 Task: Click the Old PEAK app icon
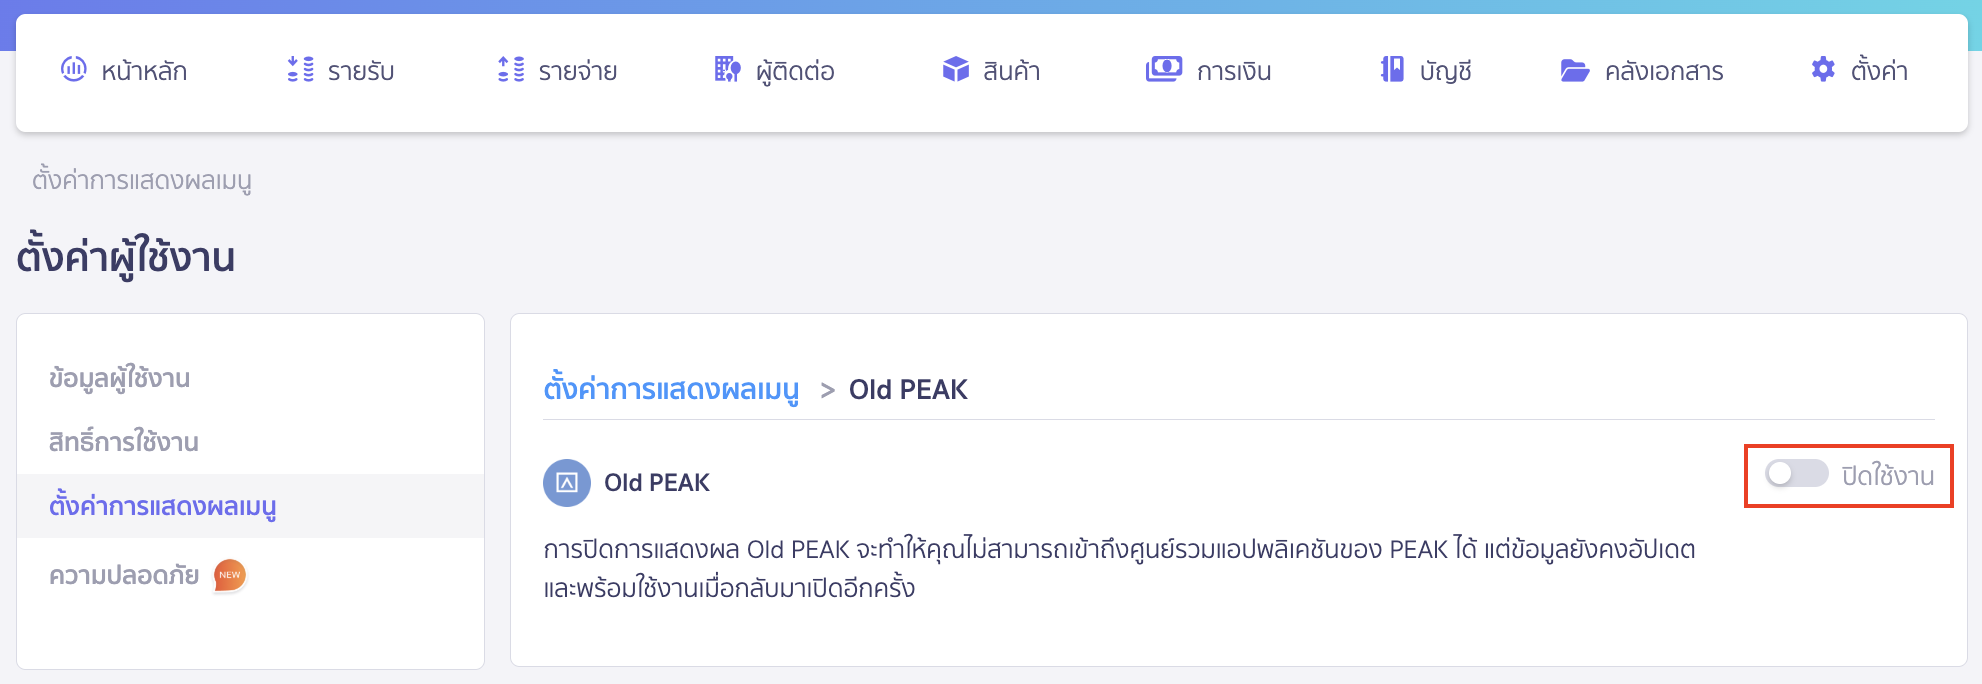[568, 481]
